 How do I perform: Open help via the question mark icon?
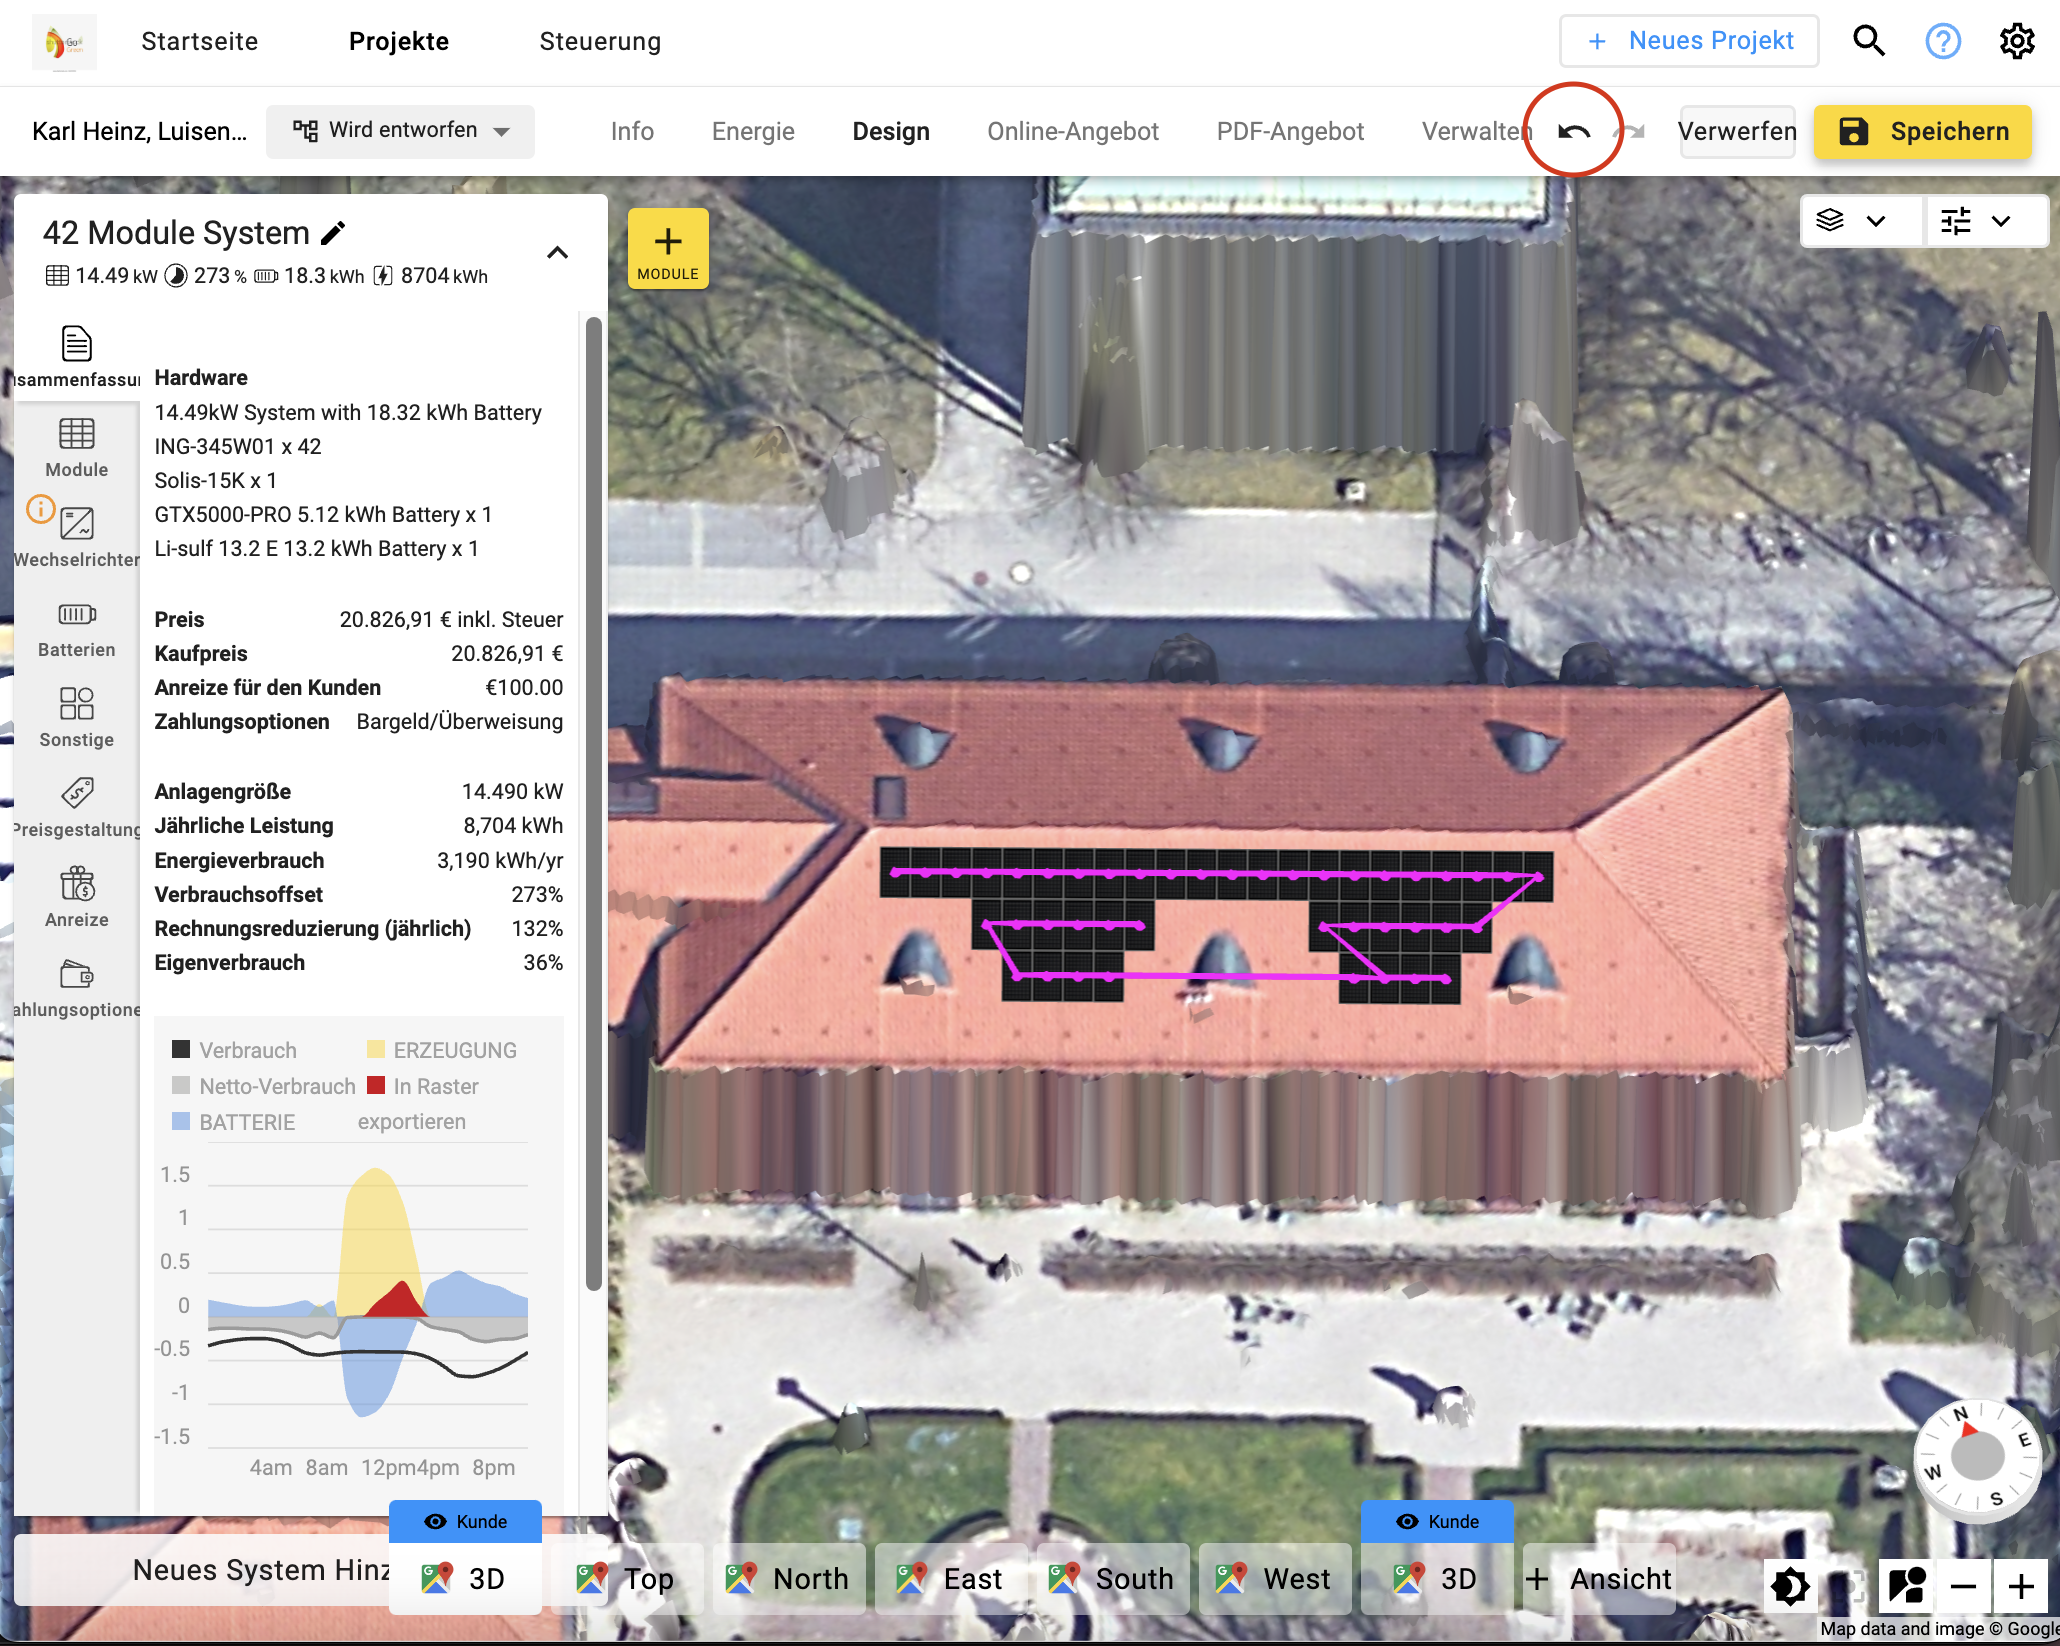tap(1943, 41)
